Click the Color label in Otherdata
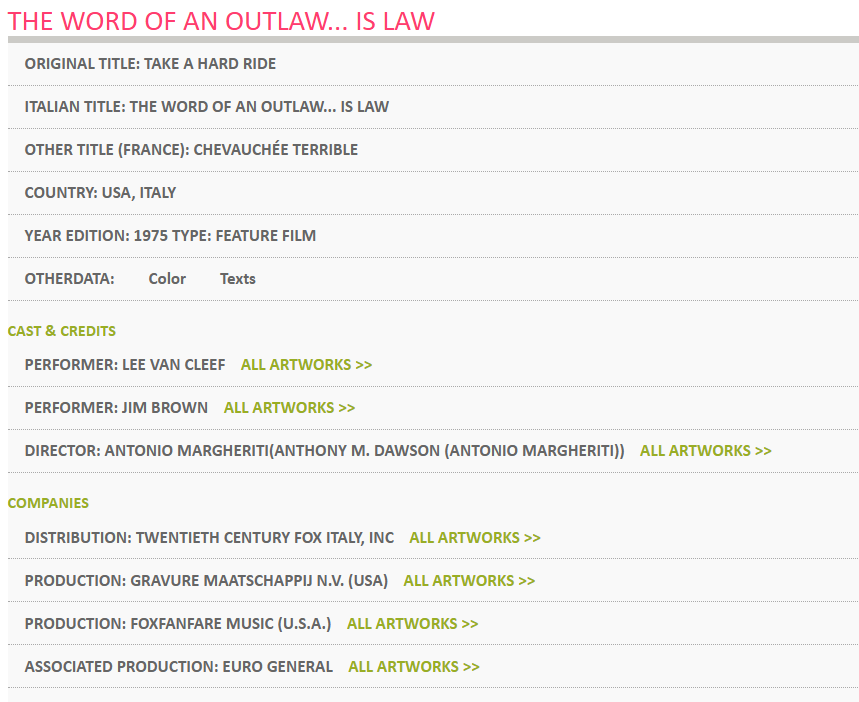The width and height of the screenshot is (859, 702). [x=167, y=279]
